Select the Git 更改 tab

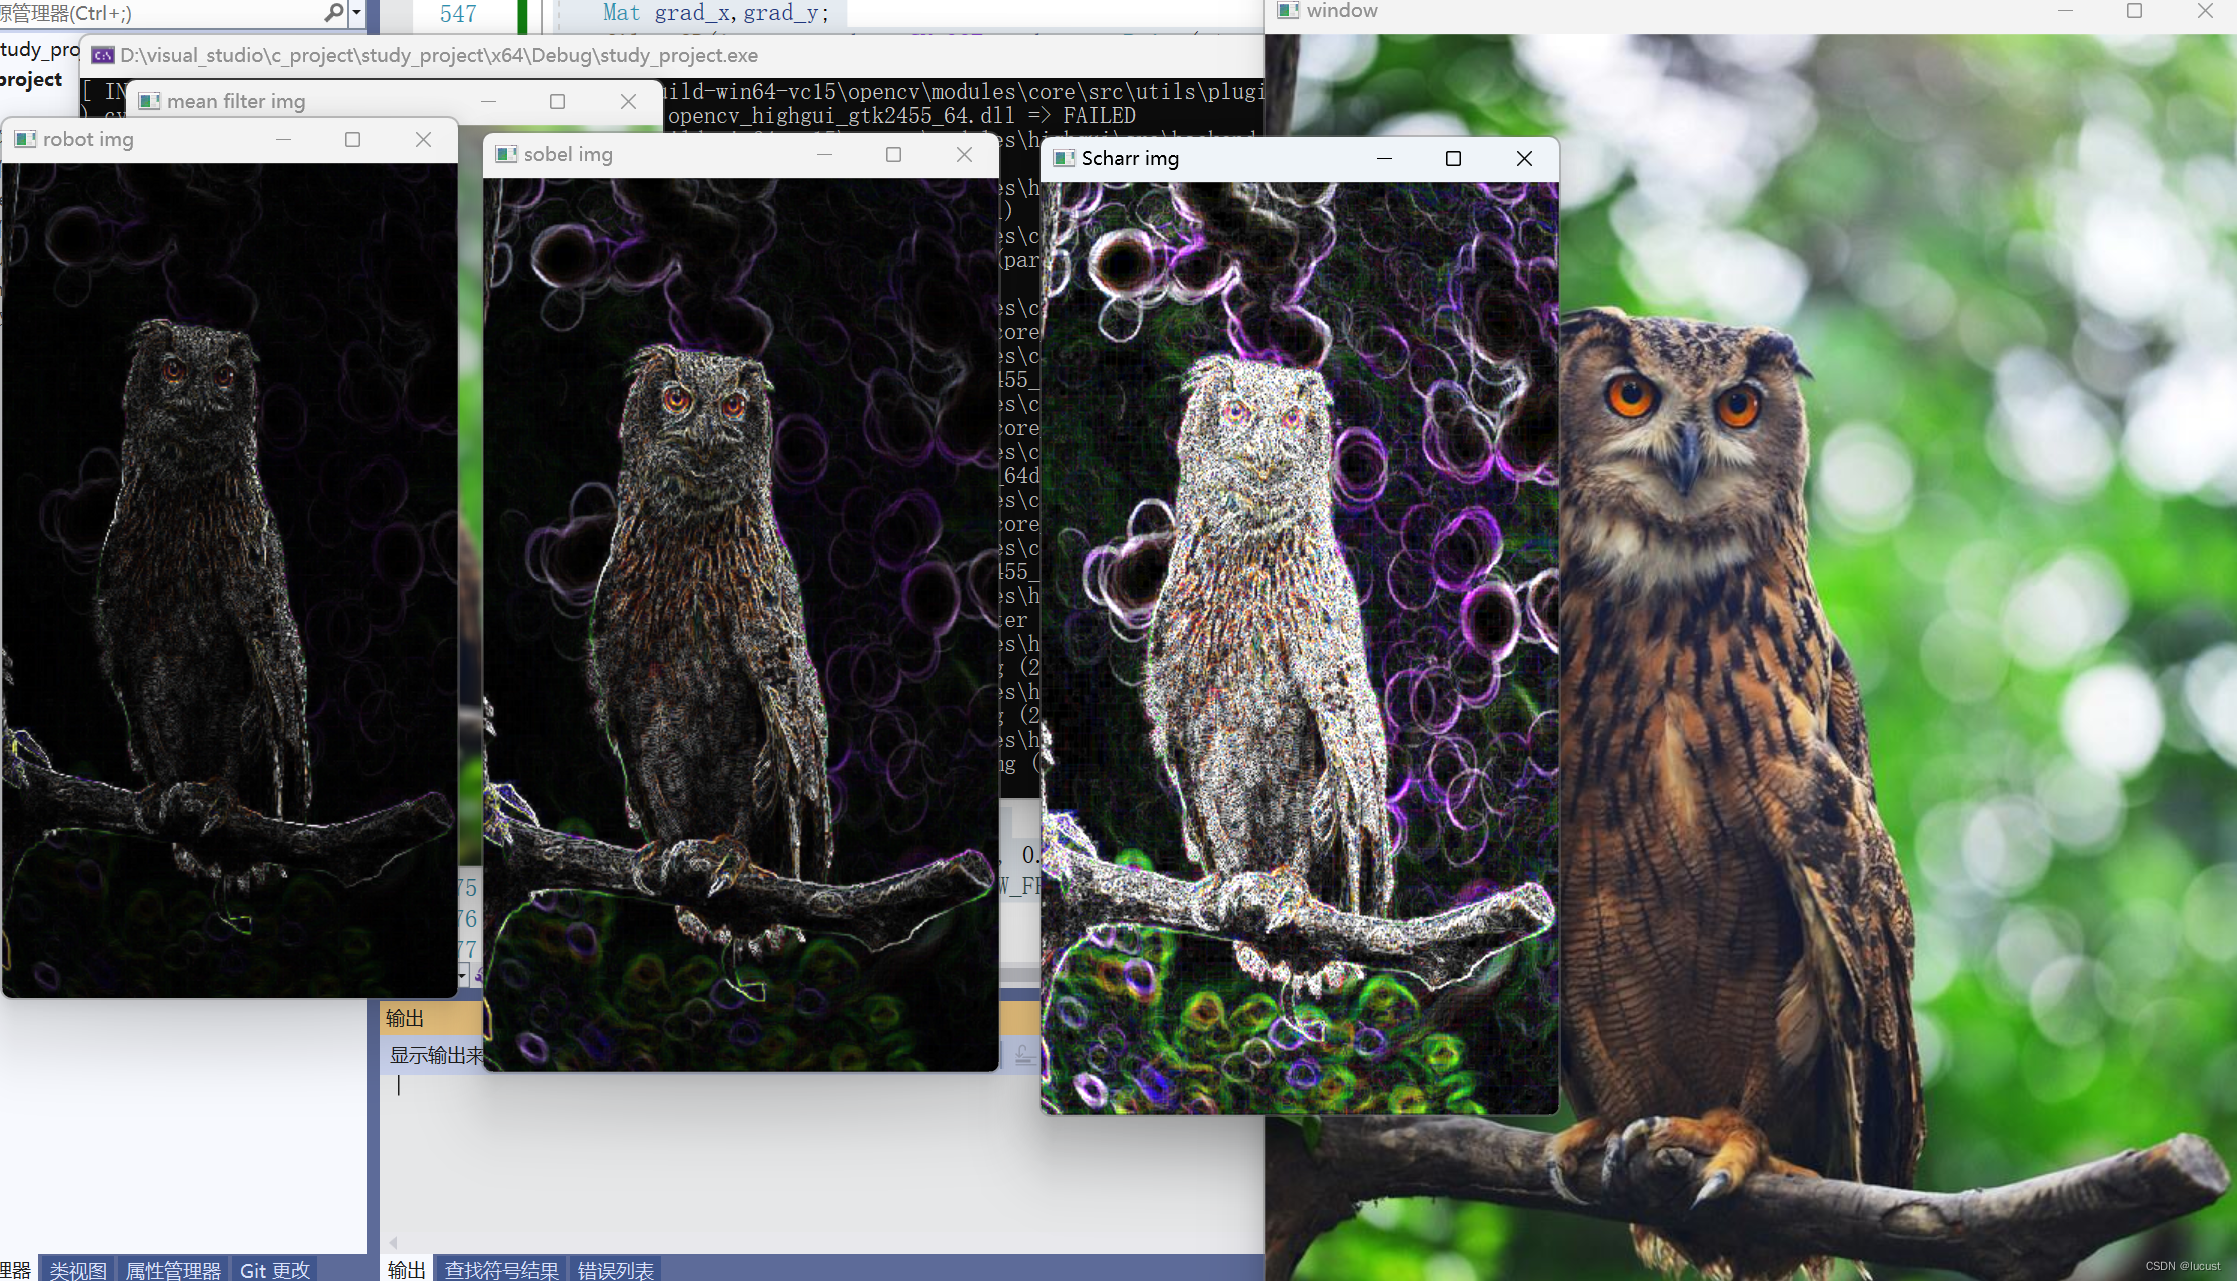275,1270
